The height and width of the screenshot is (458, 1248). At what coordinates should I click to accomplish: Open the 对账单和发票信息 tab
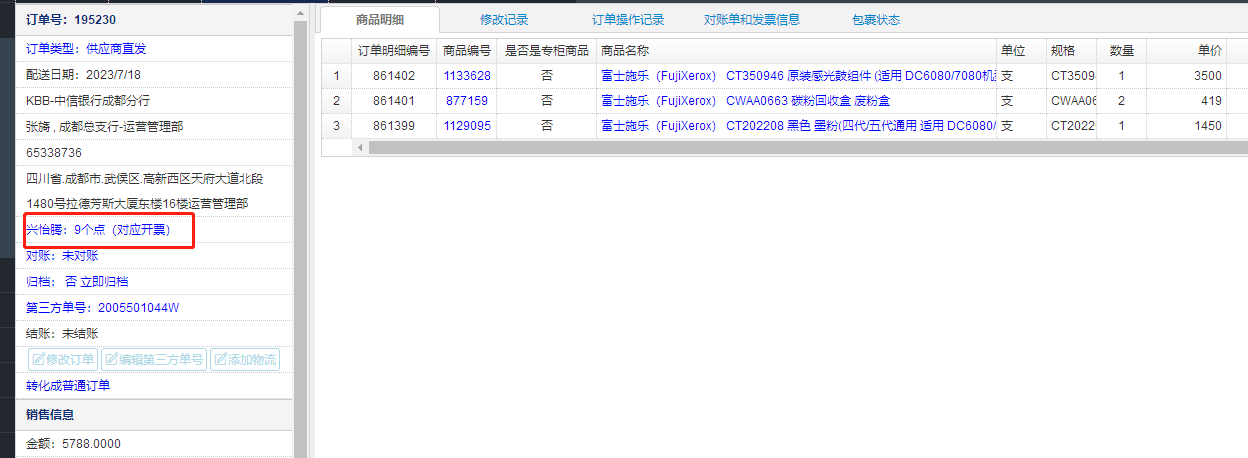coord(752,20)
